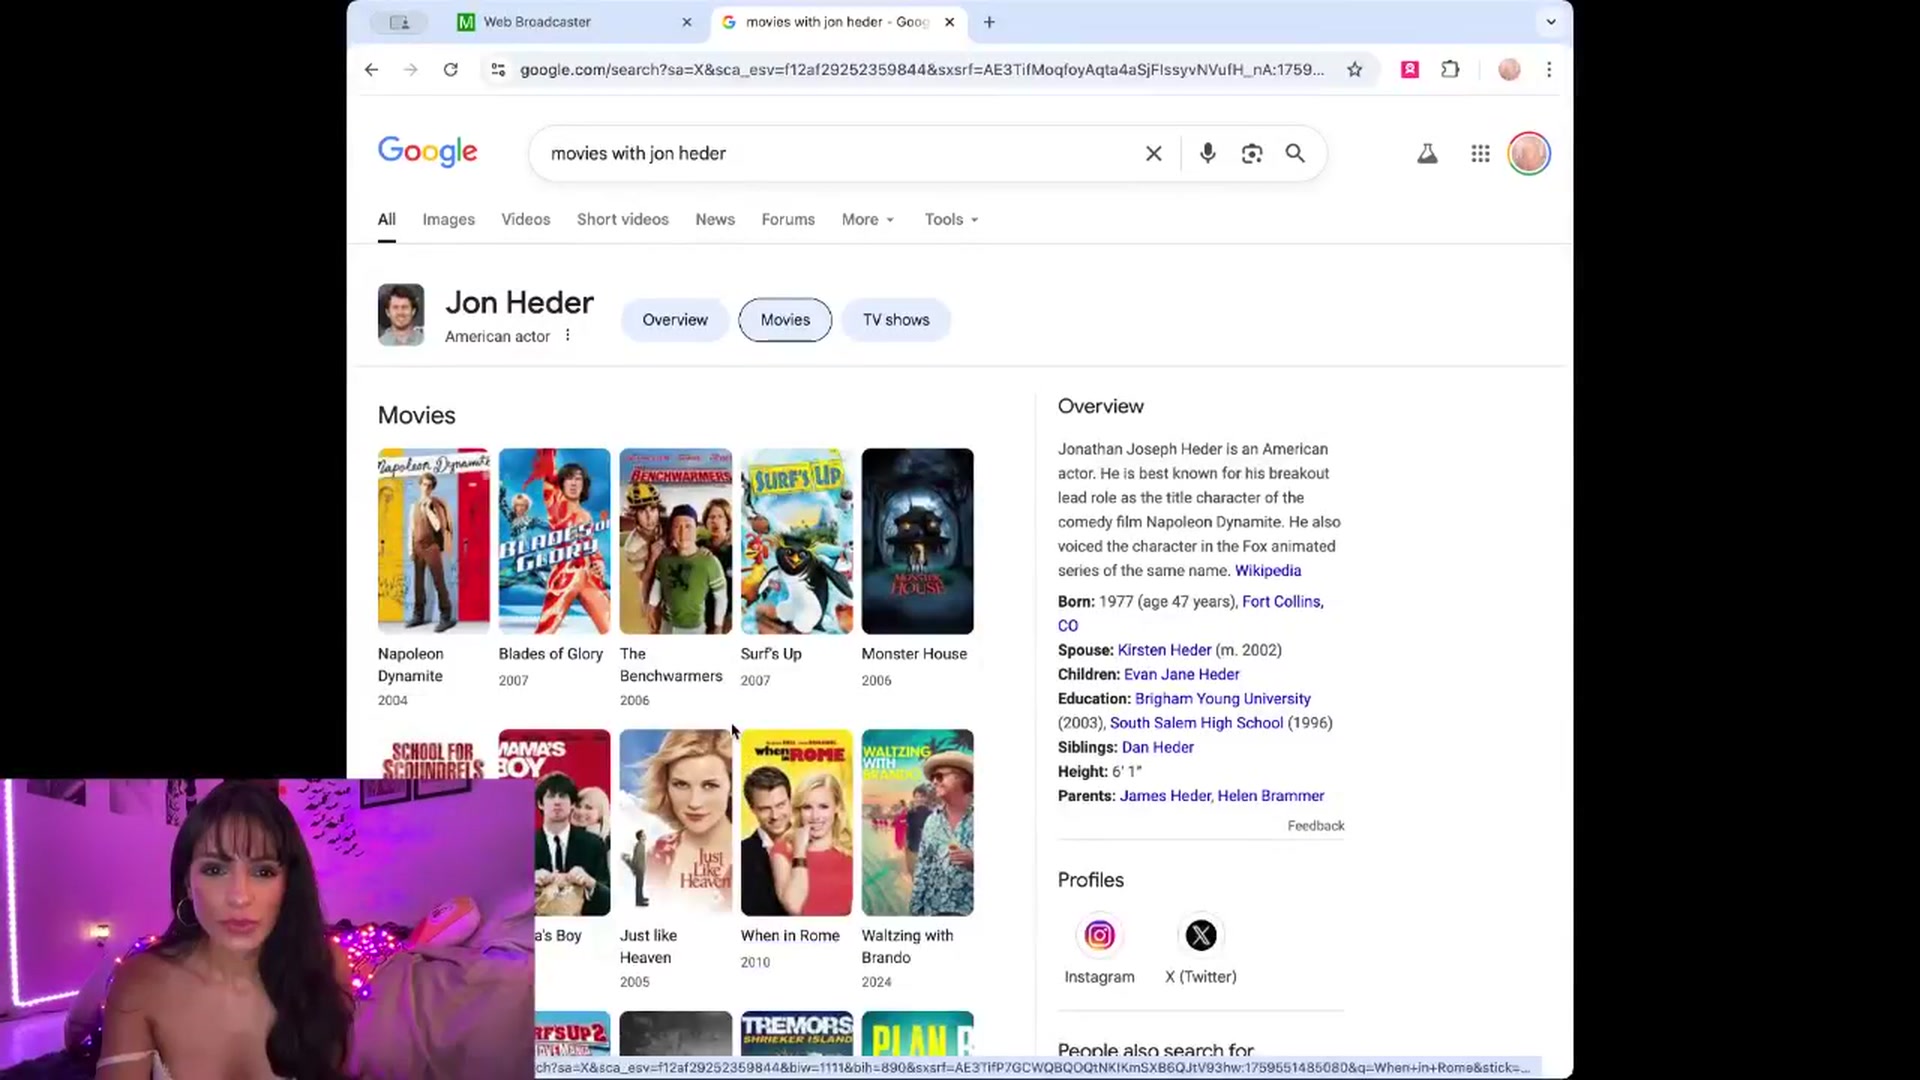Open tab search chevron in title bar
The image size is (1920, 1080).
coord(1551,22)
